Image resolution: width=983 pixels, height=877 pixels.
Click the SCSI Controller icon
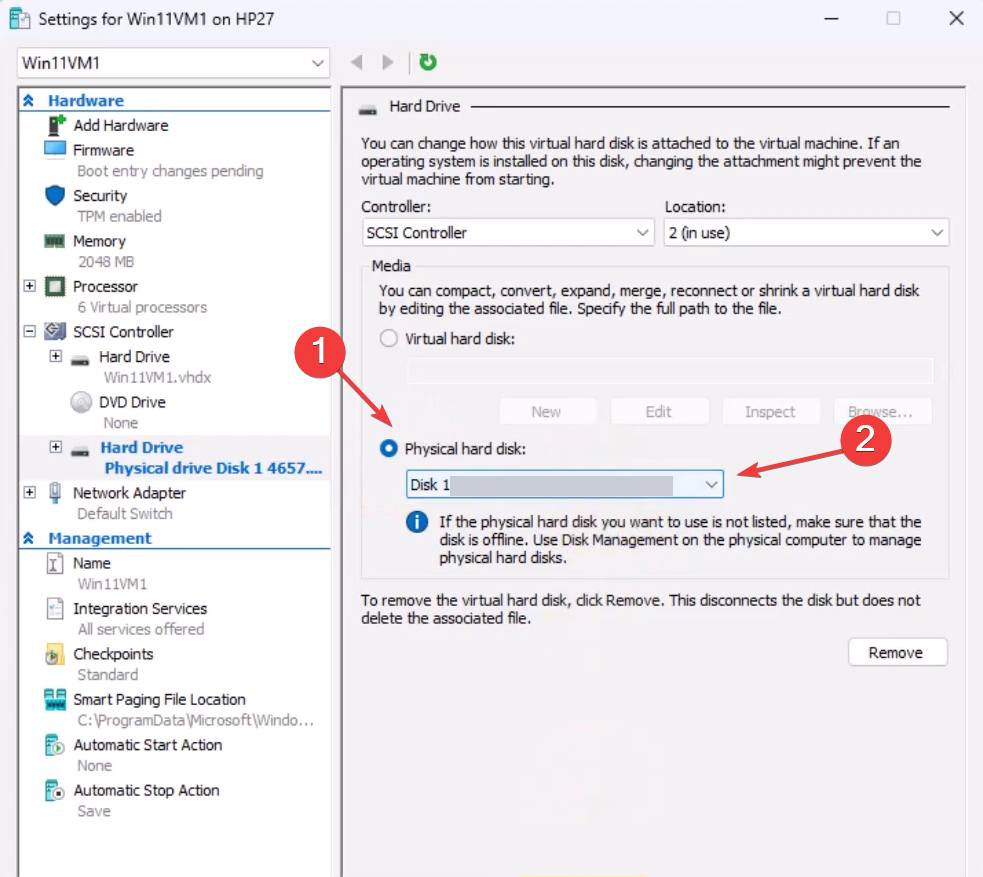(55, 331)
